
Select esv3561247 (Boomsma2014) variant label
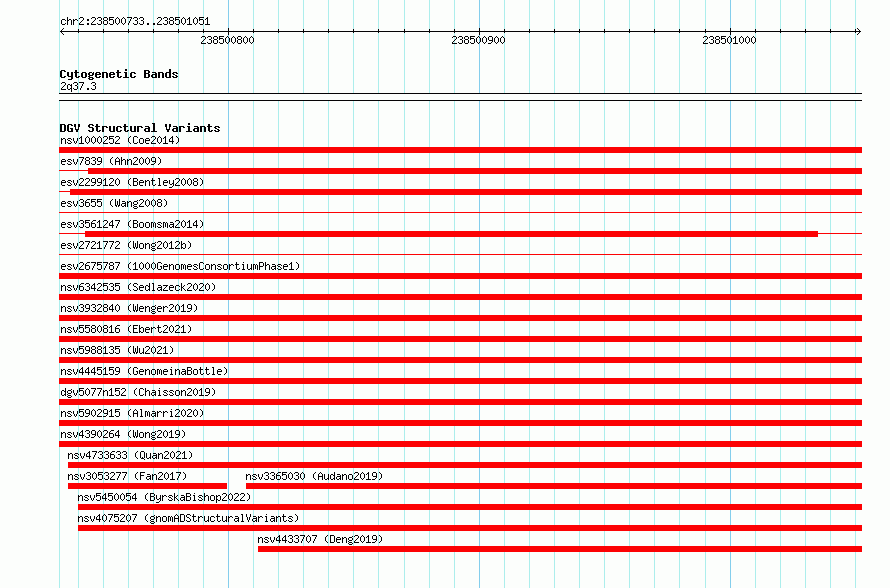(x=132, y=224)
